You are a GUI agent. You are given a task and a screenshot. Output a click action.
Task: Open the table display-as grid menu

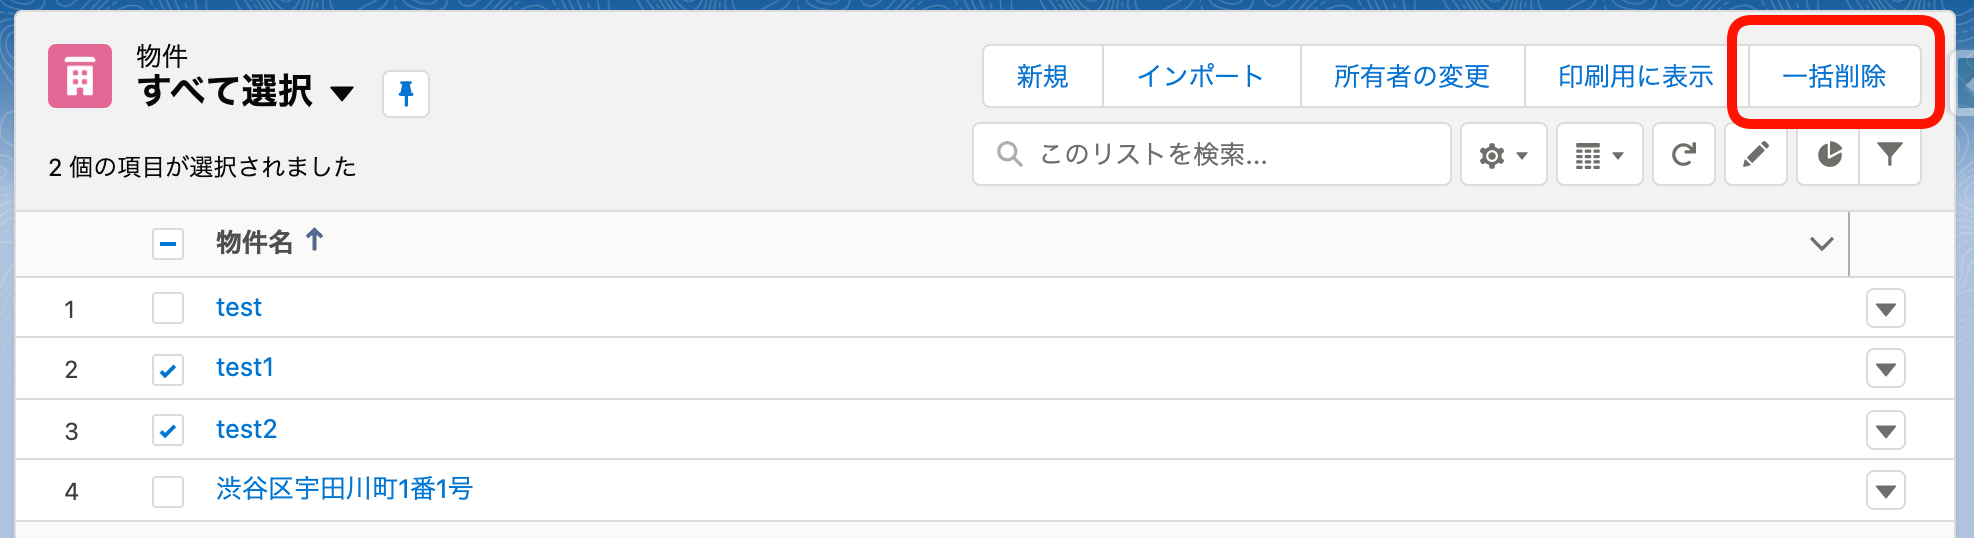(x=1599, y=155)
